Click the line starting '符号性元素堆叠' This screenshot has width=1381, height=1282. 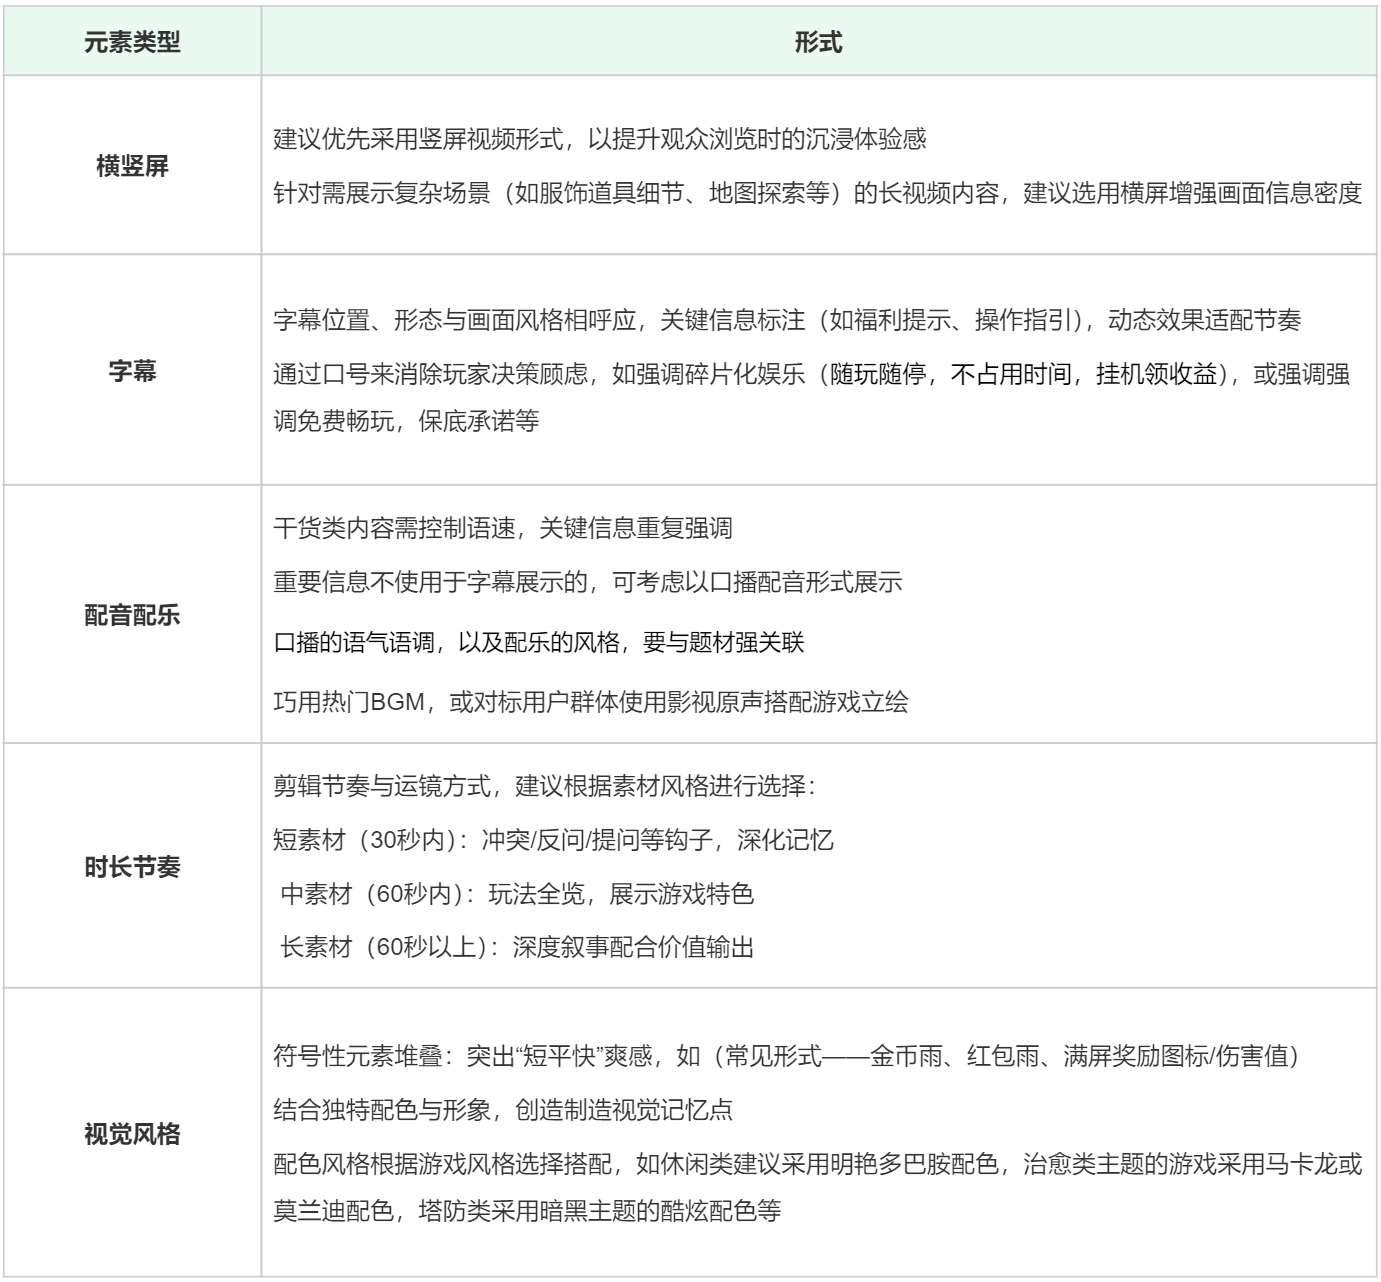(787, 1055)
